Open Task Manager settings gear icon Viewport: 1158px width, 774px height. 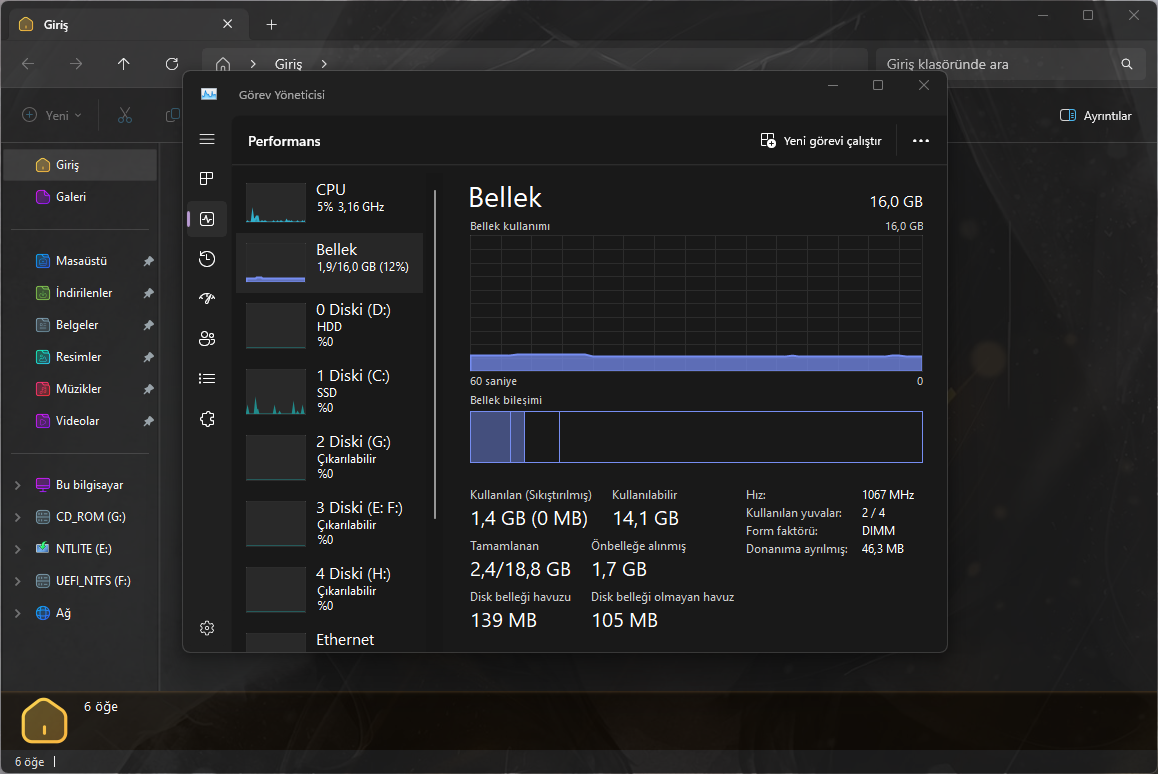click(207, 628)
